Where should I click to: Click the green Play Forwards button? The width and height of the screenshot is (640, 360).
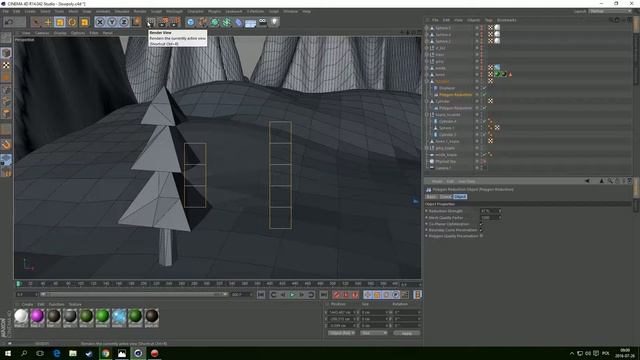point(292,295)
